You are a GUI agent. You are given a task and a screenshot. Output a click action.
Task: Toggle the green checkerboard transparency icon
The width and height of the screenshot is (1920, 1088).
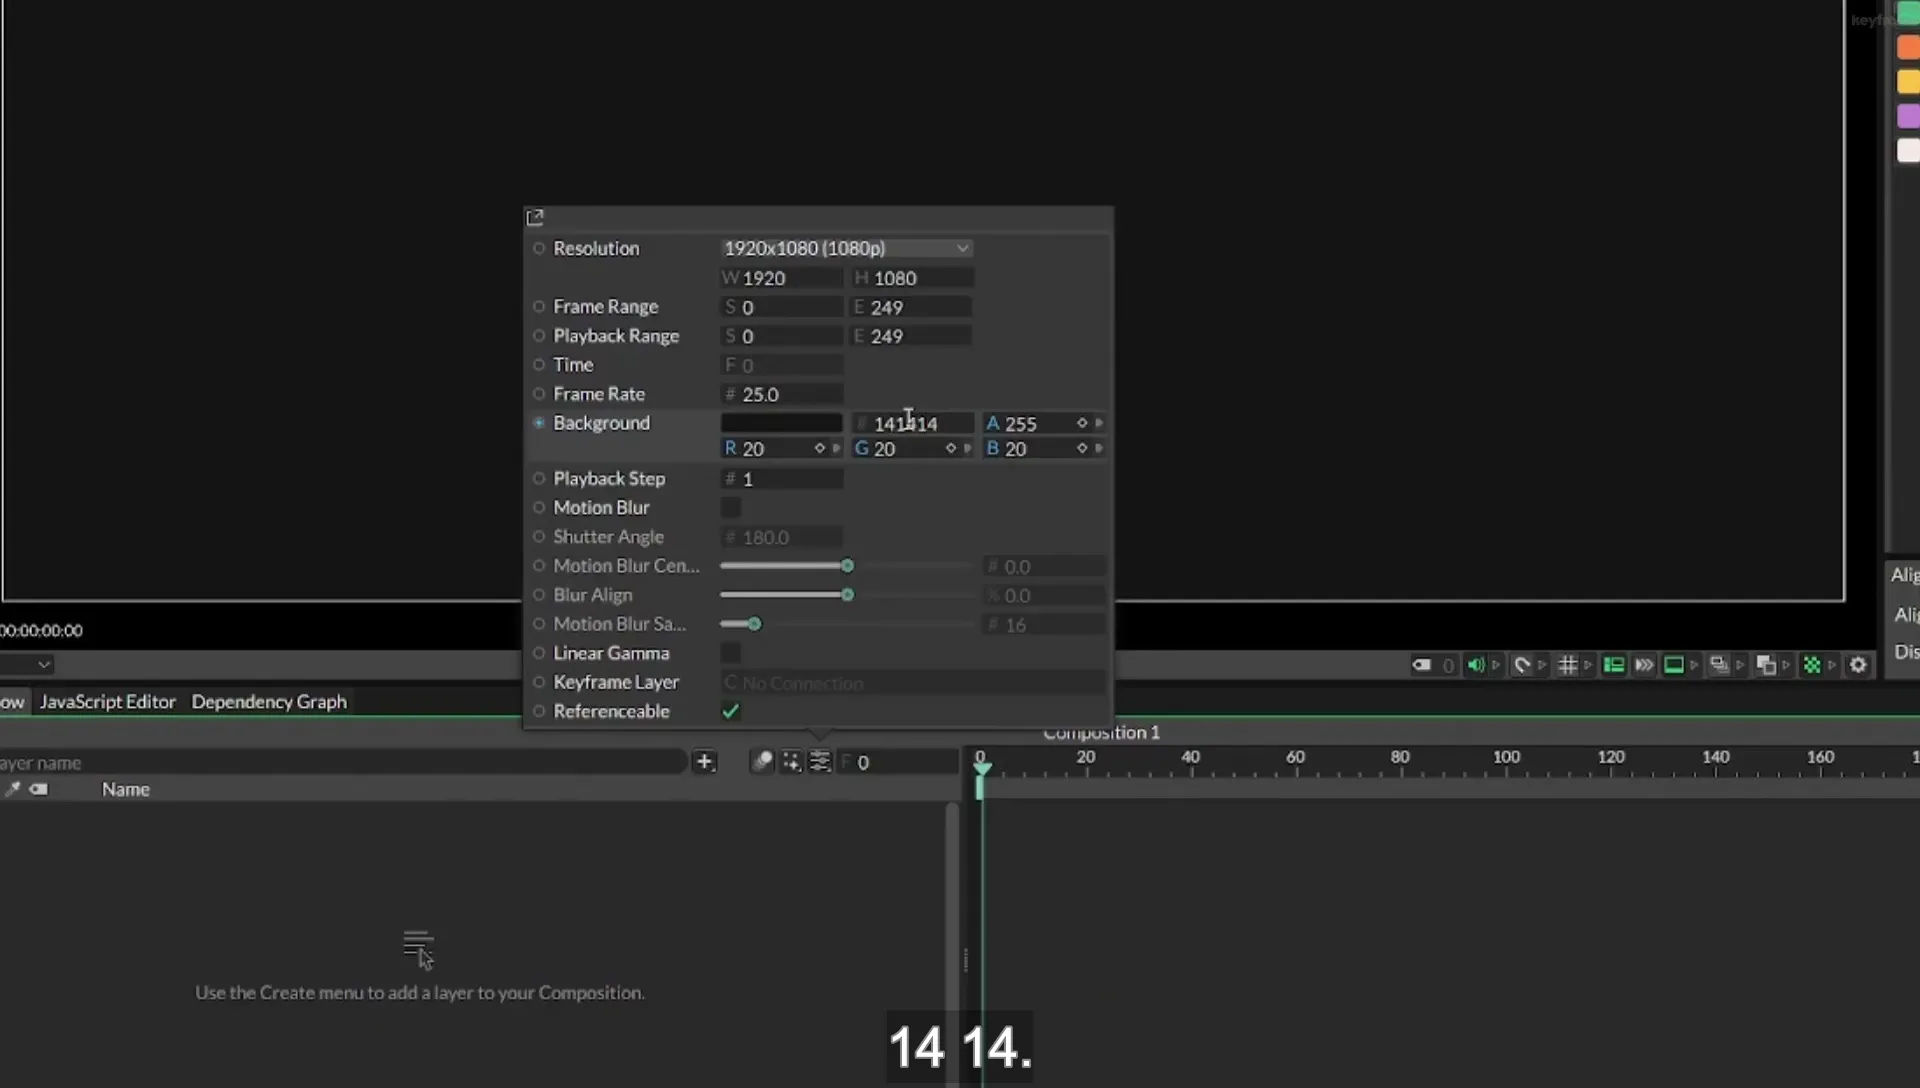[1812, 665]
